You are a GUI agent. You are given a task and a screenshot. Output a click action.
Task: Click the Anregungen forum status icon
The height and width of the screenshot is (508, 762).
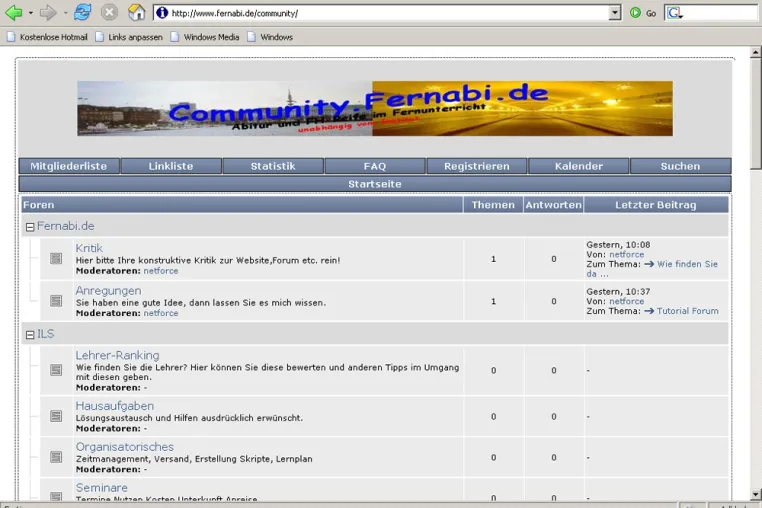pos(56,301)
